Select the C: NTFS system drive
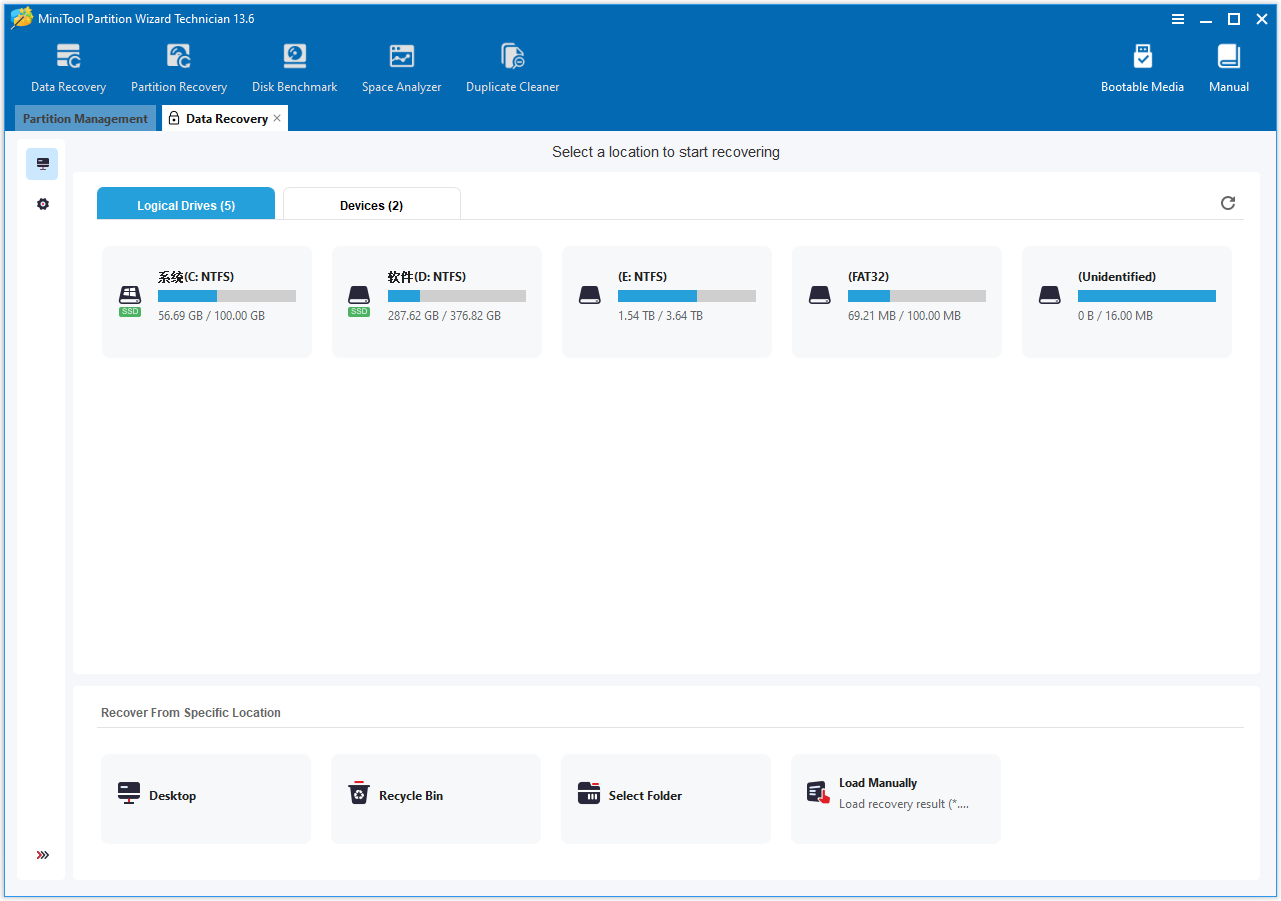Screen dimensions: 1281x901 (x=207, y=302)
